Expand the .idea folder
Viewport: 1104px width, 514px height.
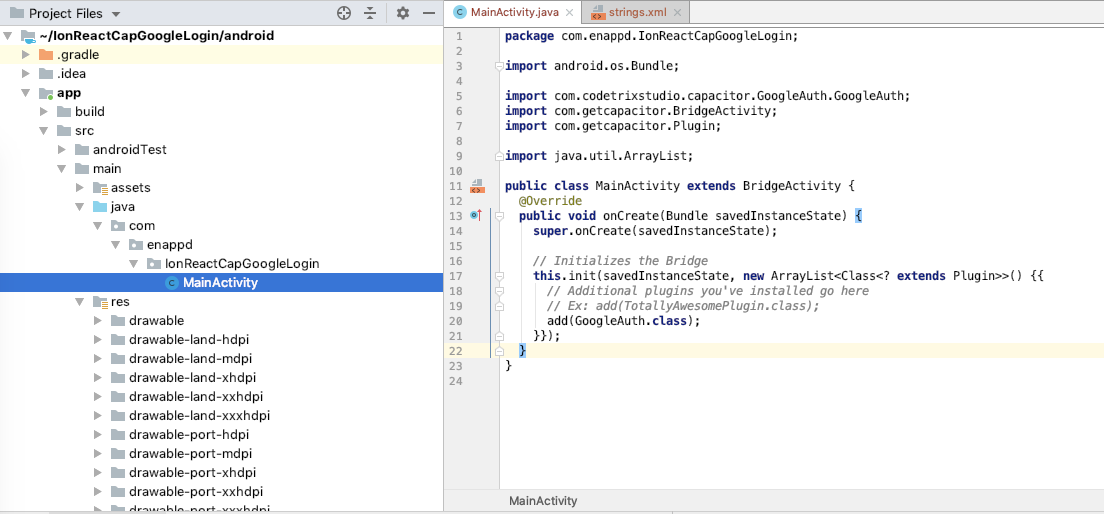[26, 74]
